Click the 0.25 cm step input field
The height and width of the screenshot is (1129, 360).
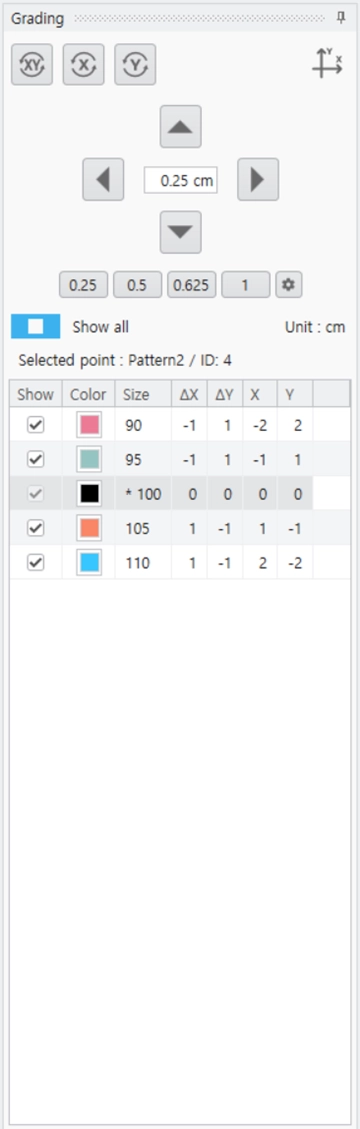click(x=181, y=180)
